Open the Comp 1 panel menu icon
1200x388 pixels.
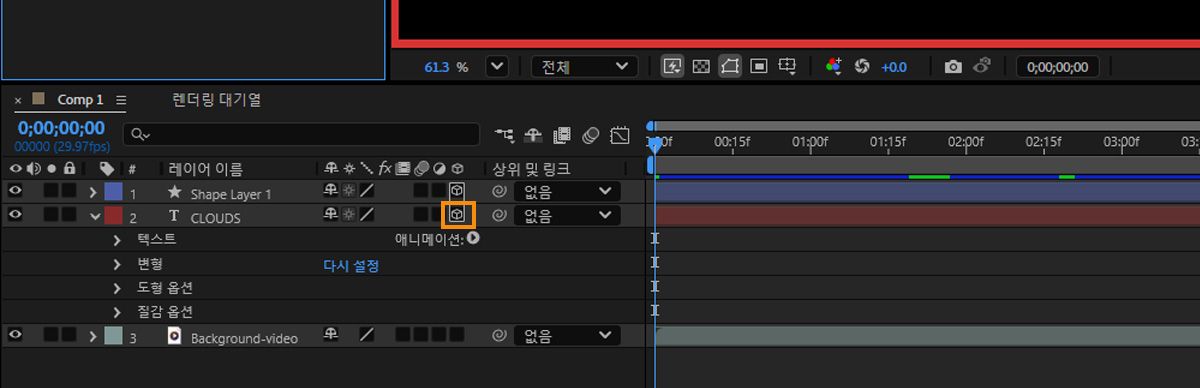pos(121,100)
